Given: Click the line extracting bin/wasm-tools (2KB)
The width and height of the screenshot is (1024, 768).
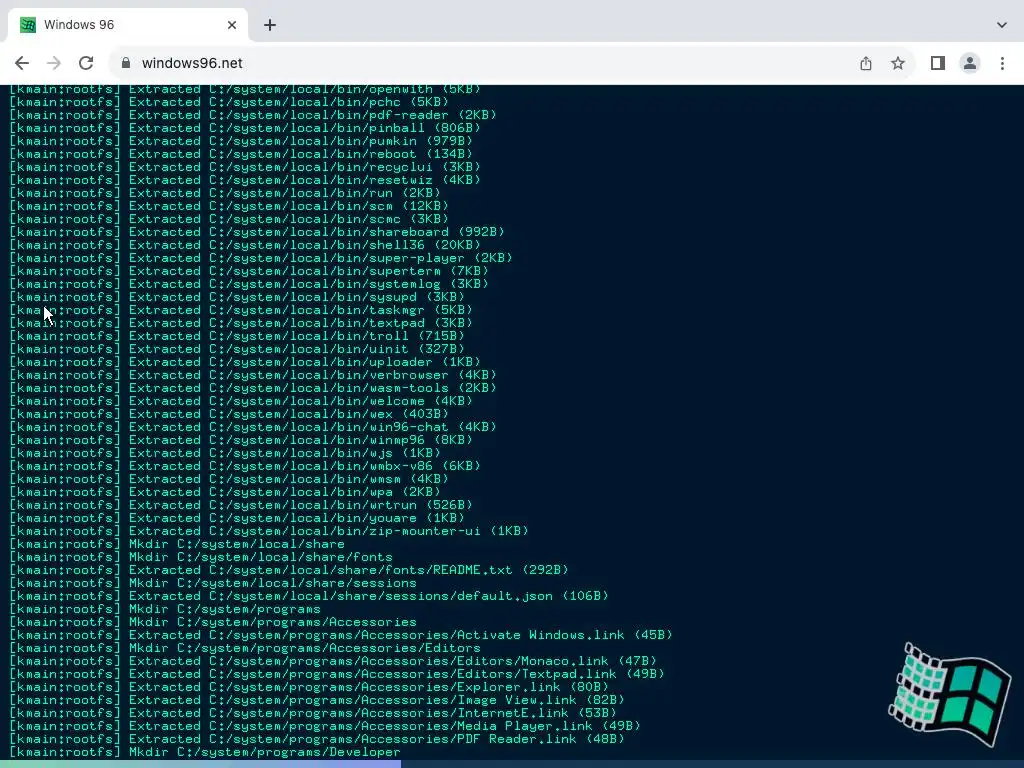Looking at the screenshot, I should click(253, 388).
